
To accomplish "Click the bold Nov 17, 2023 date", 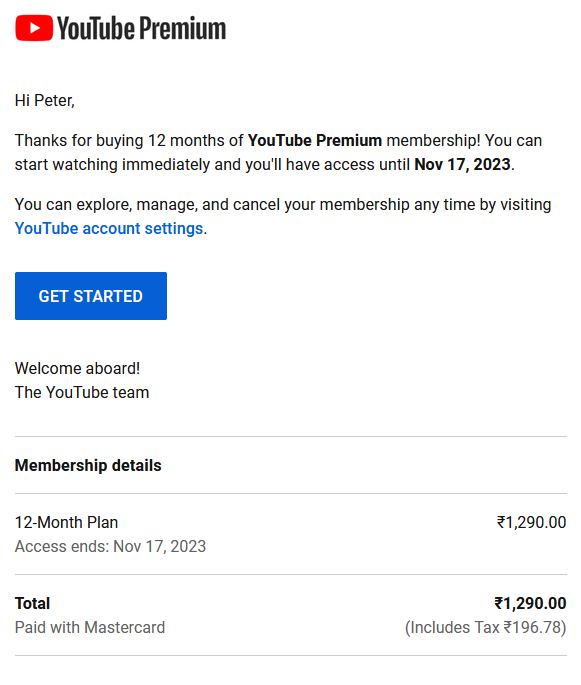I will pos(462,164).
